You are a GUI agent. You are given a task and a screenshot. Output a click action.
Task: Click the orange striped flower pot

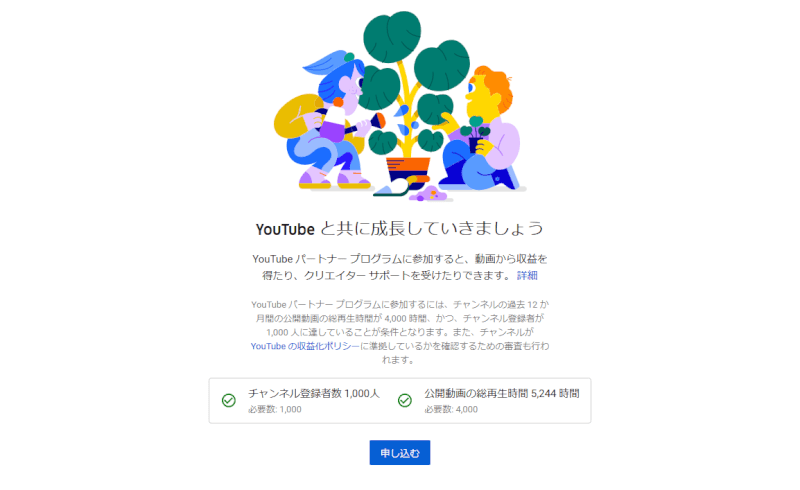(407, 171)
